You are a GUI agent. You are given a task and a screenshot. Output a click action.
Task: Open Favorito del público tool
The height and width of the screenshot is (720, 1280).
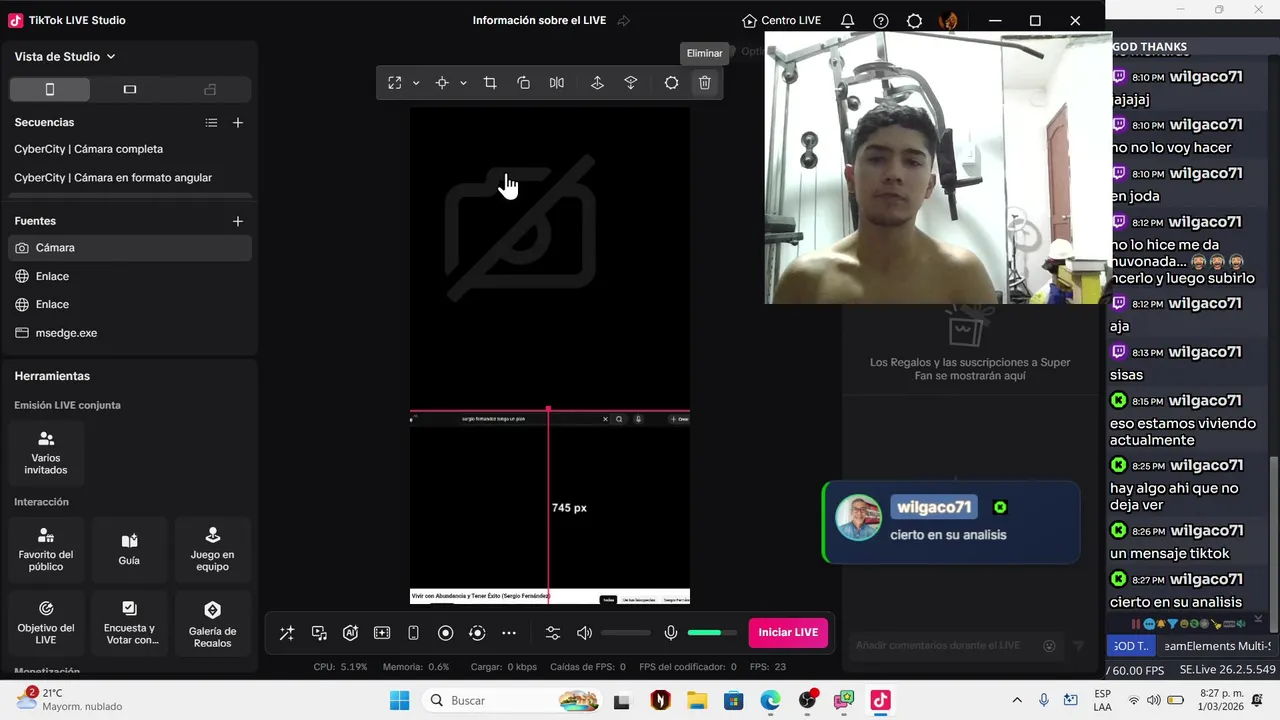point(46,549)
